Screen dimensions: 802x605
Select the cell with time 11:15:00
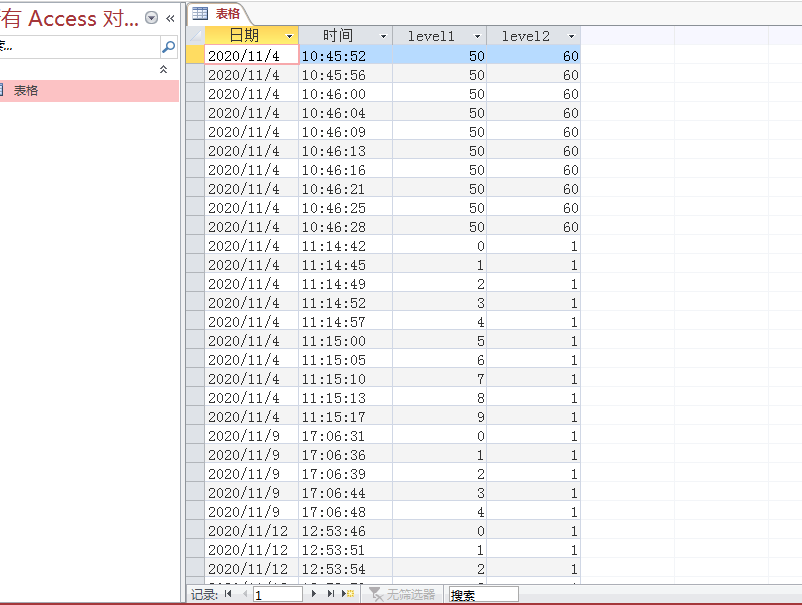346,340
